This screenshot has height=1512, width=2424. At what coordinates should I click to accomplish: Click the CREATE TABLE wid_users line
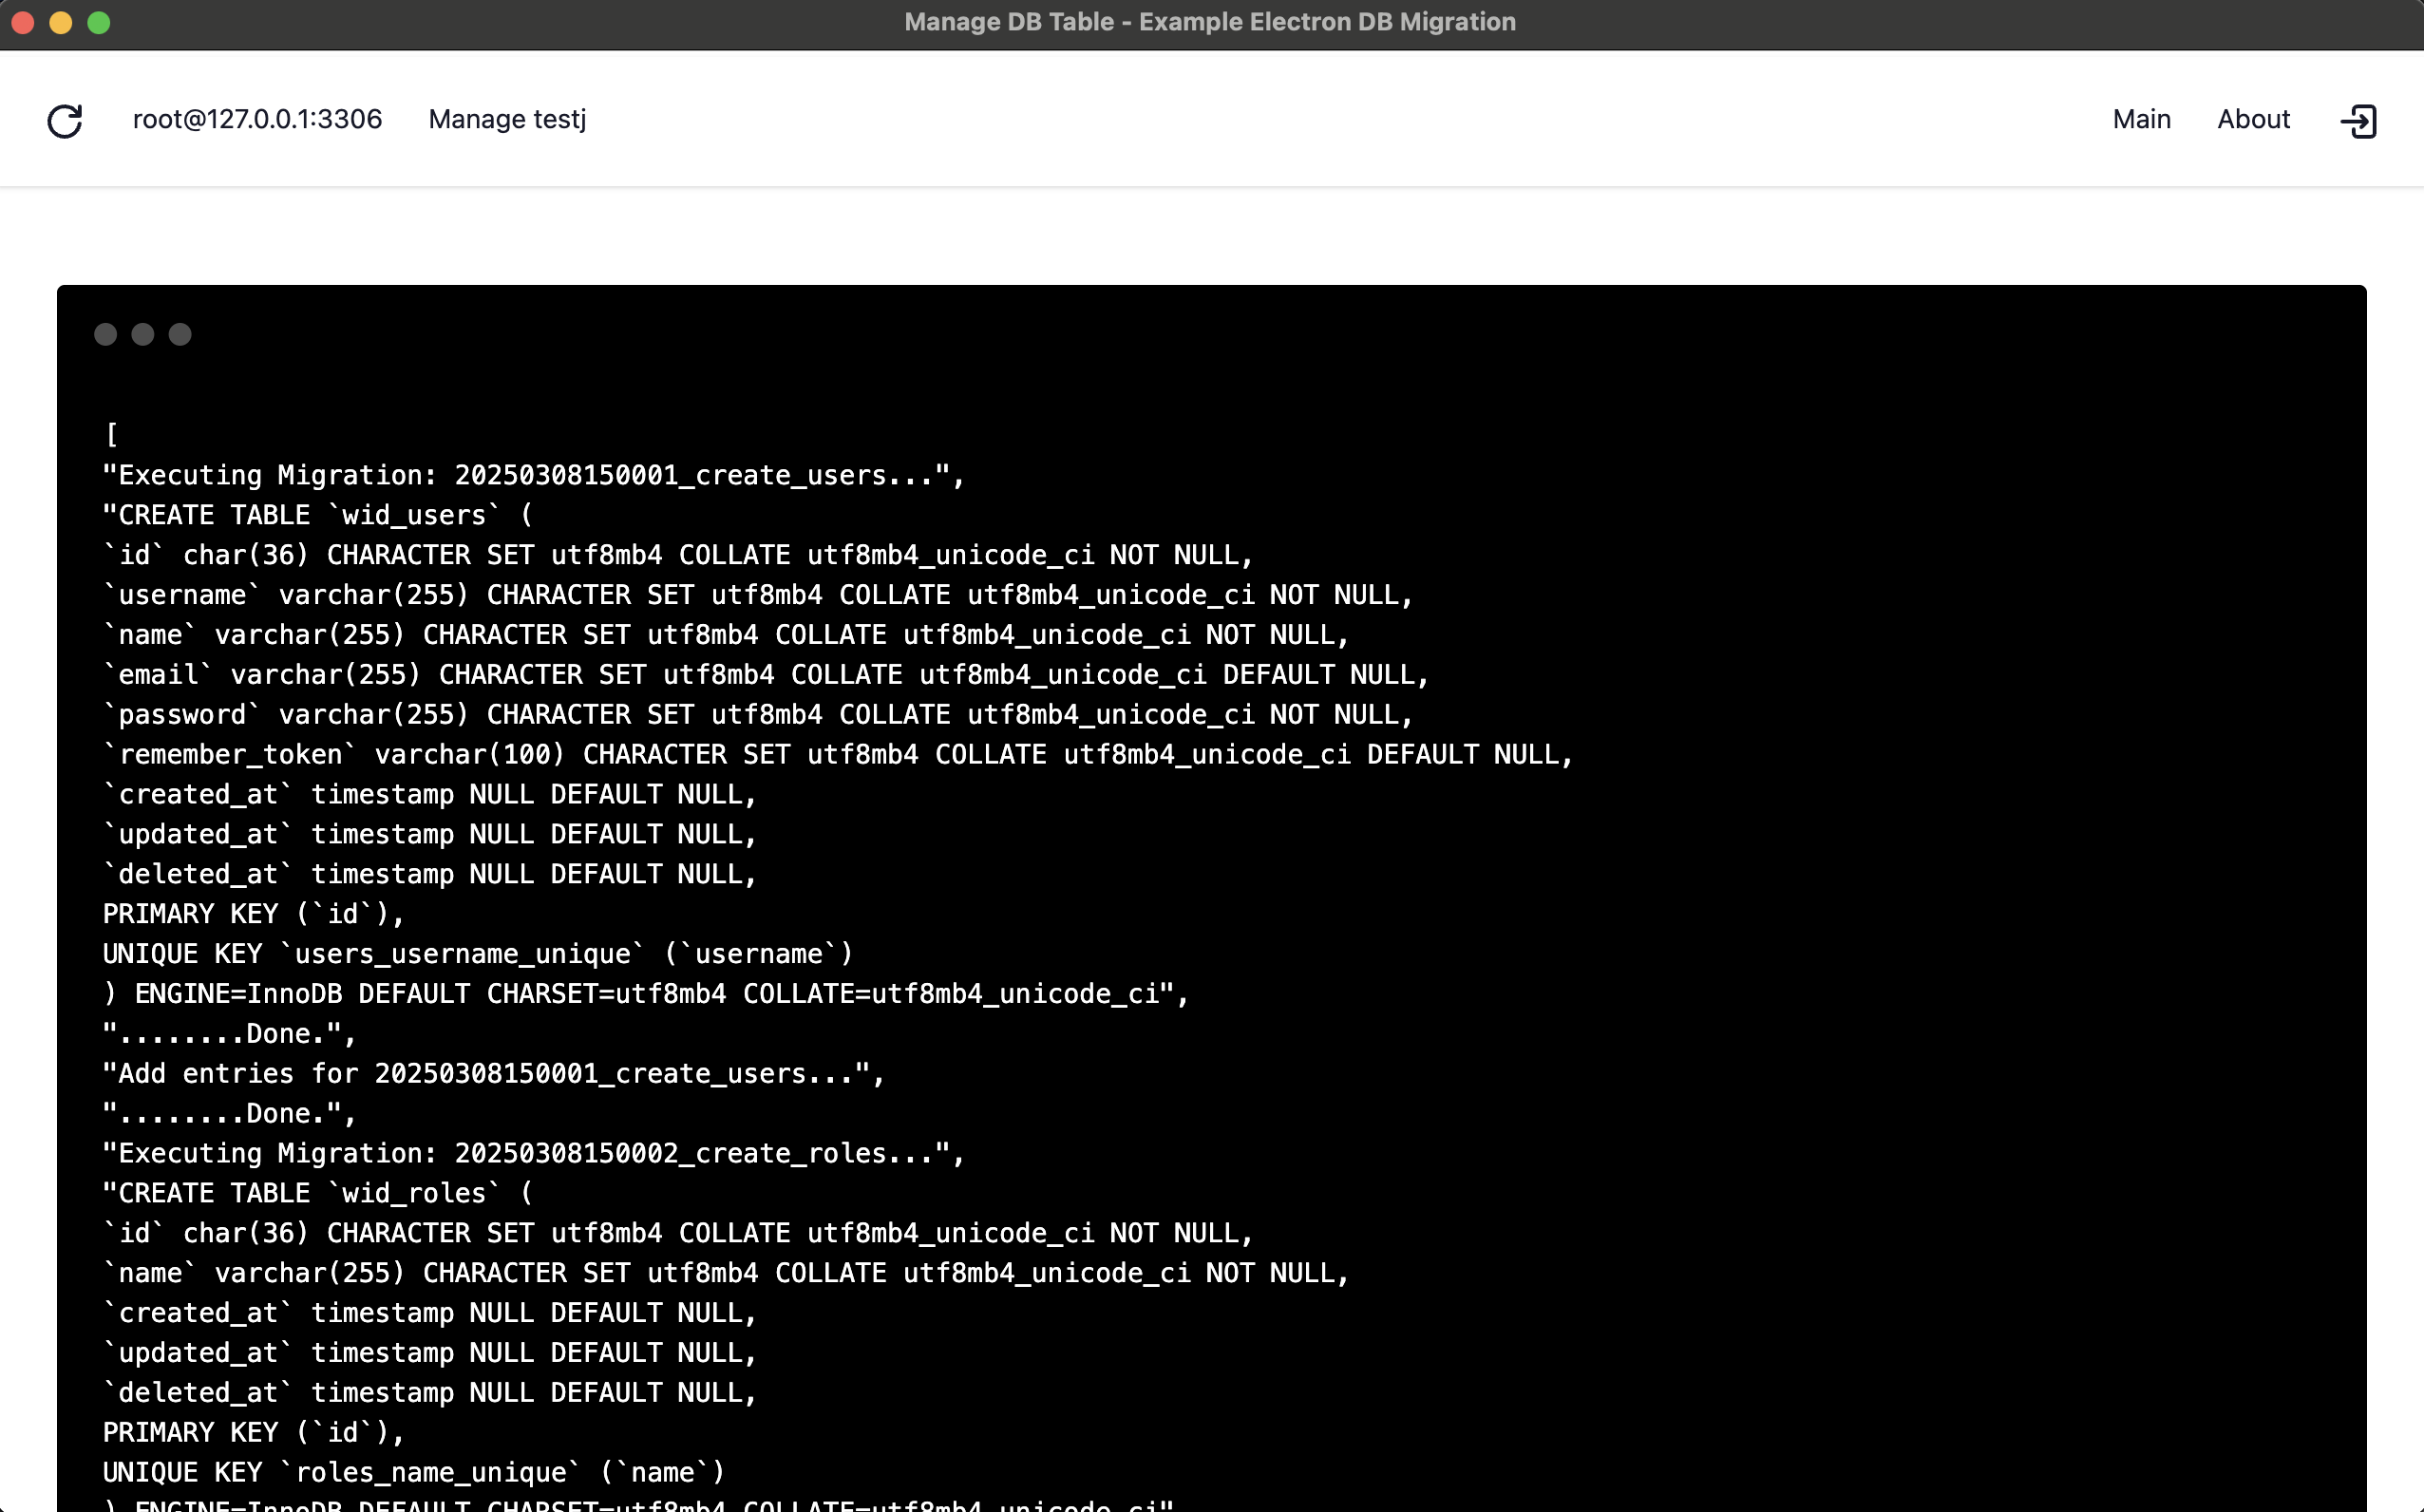point(318,515)
